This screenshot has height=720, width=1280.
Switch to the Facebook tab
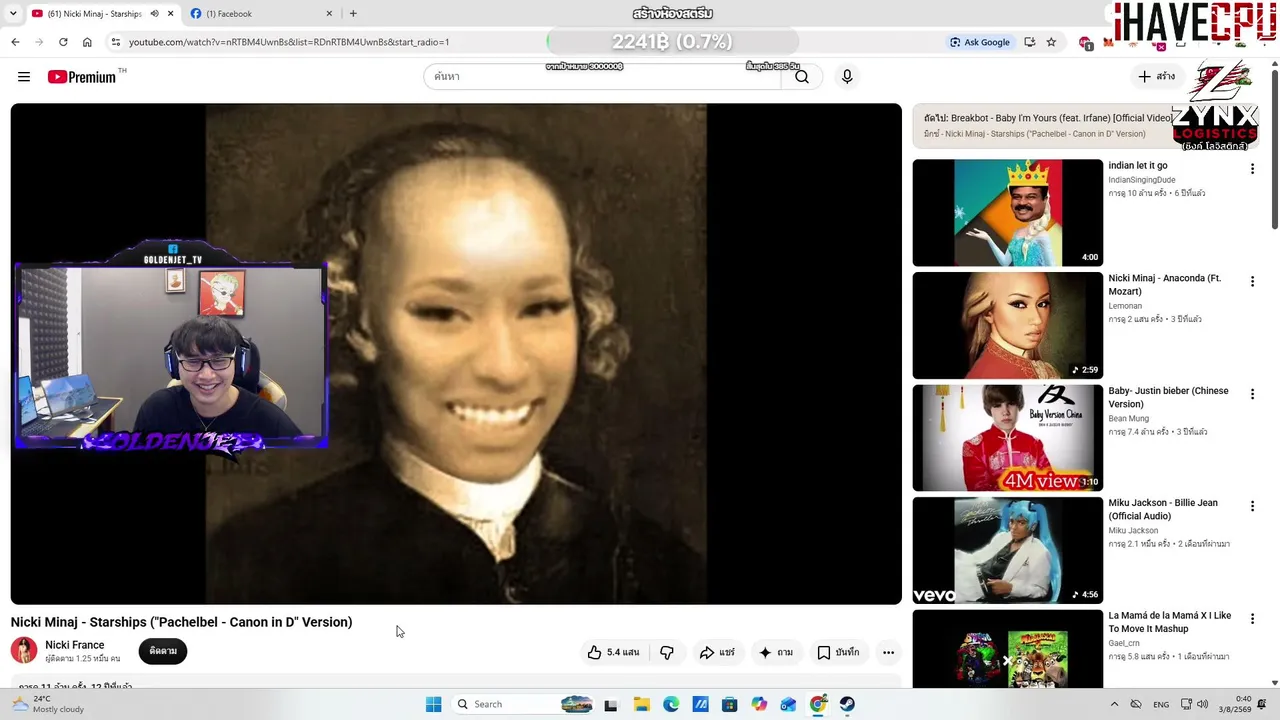tap(262, 14)
